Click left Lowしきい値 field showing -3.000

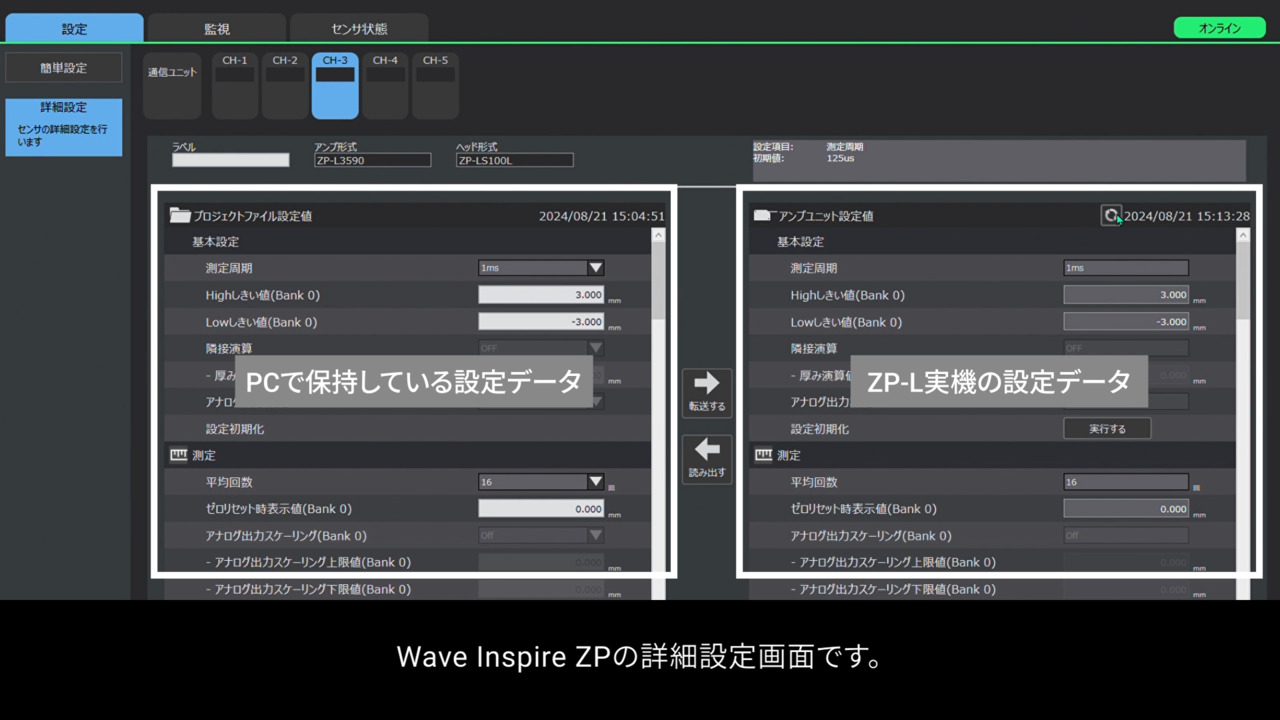tap(541, 322)
